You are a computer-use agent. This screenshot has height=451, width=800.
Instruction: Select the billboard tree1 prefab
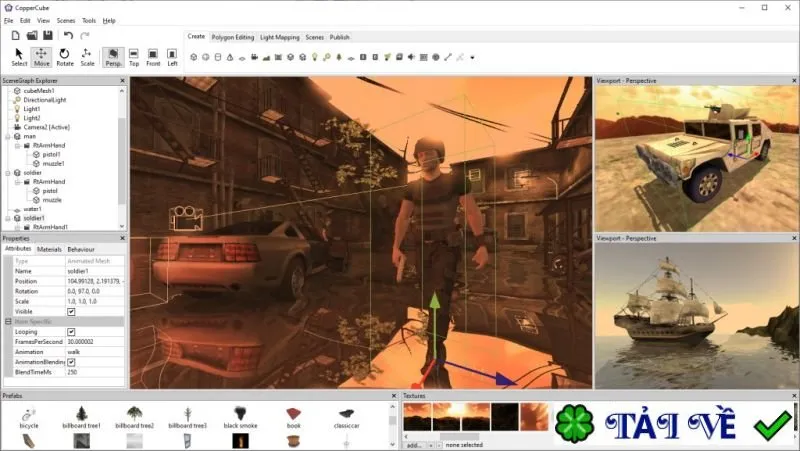[82, 417]
